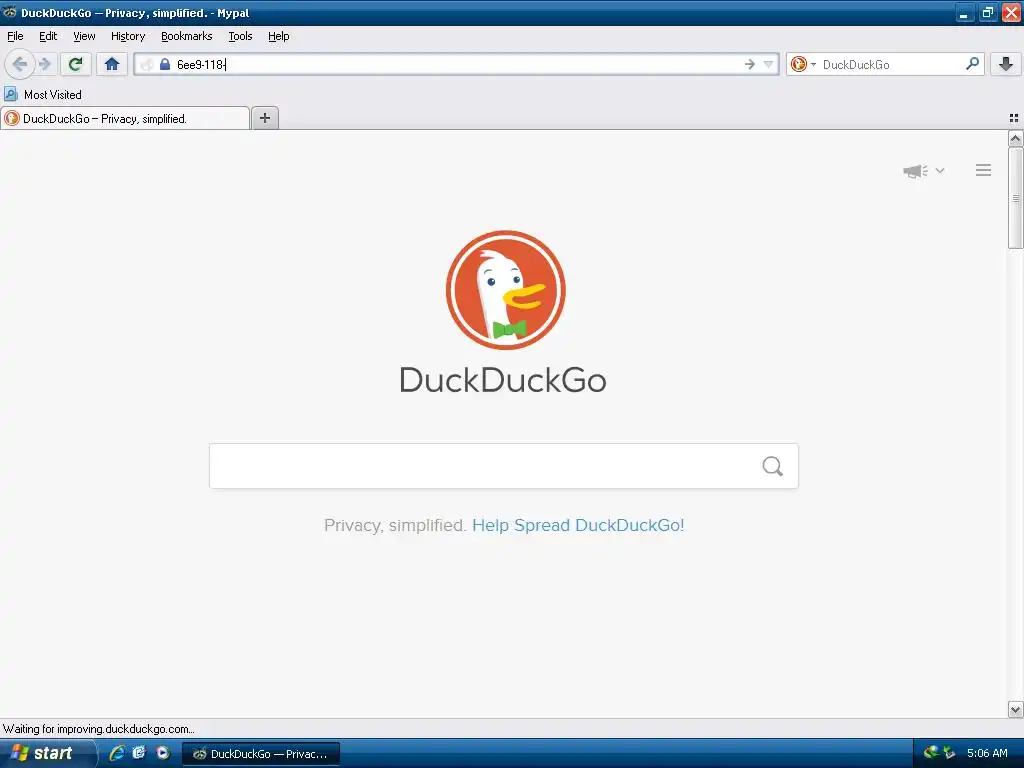
Task: Open the Downloads arrow button
Action: click(x=1006, y=64)
